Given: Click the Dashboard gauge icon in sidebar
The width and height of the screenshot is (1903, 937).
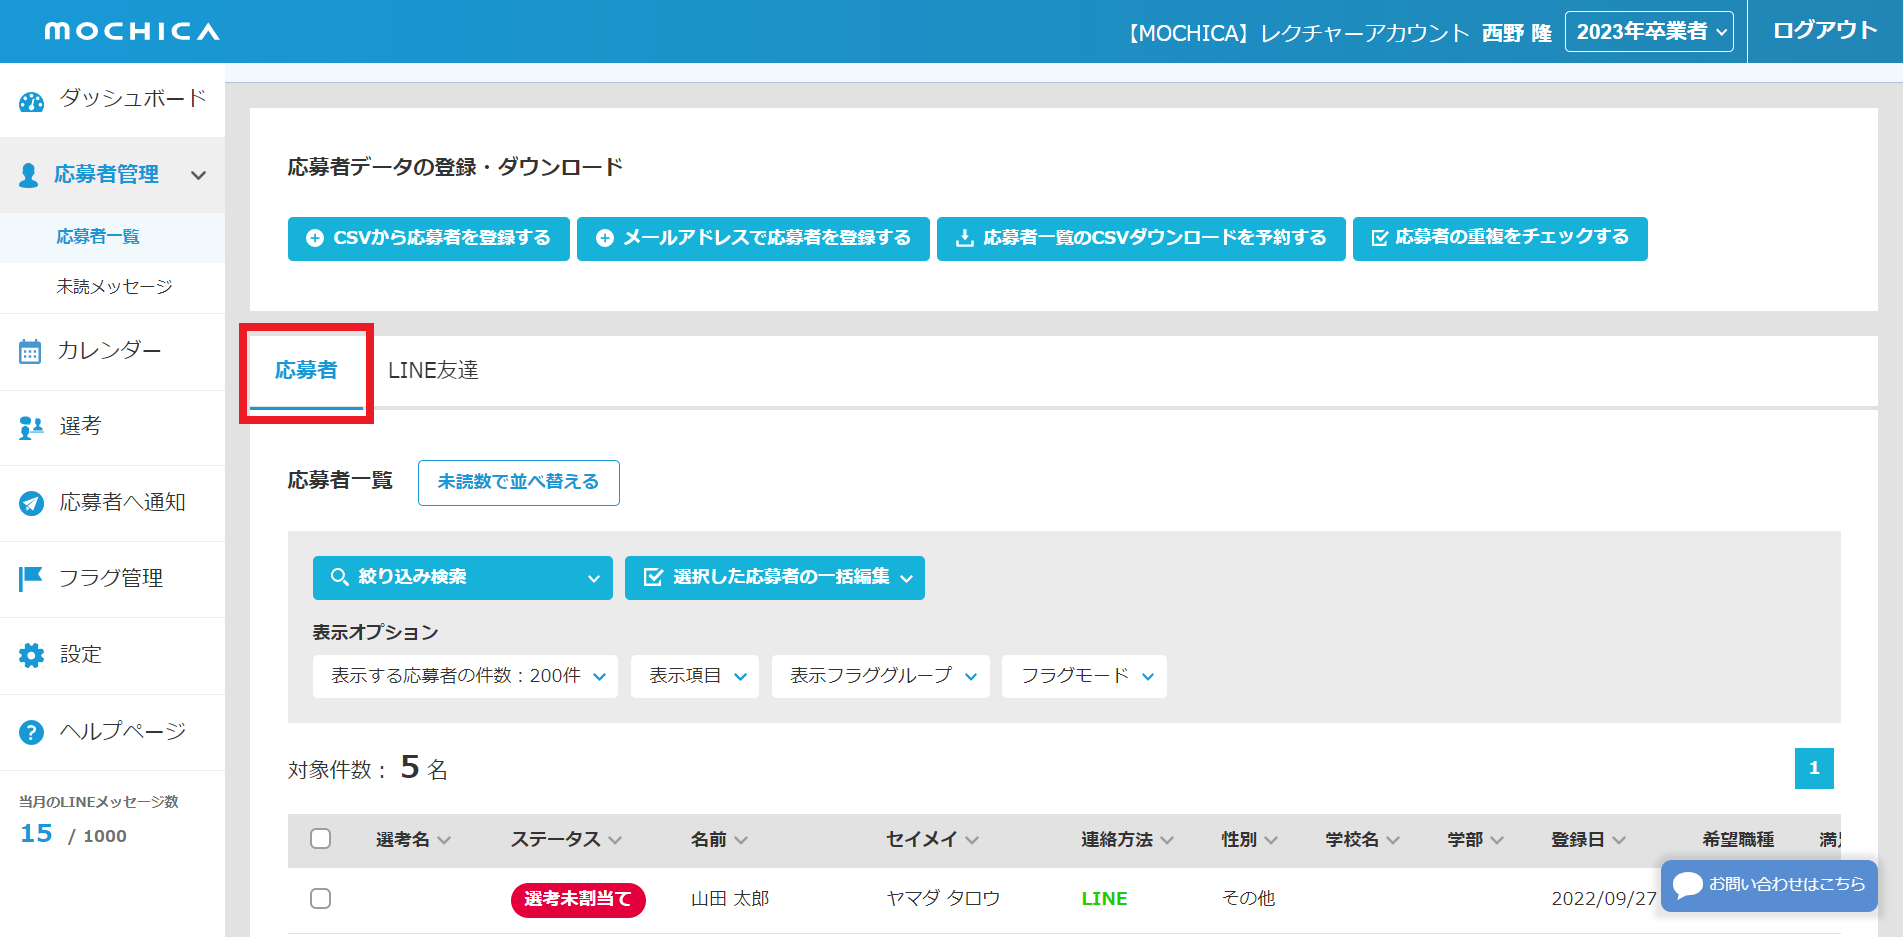Looking at the screenshot, I should tap(32, 101).
